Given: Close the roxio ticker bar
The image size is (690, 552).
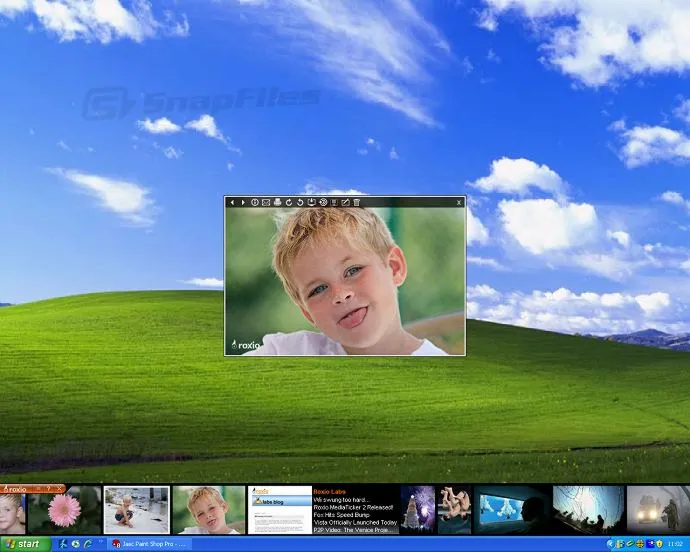Looking at the screenshot, I should (59, 489).
